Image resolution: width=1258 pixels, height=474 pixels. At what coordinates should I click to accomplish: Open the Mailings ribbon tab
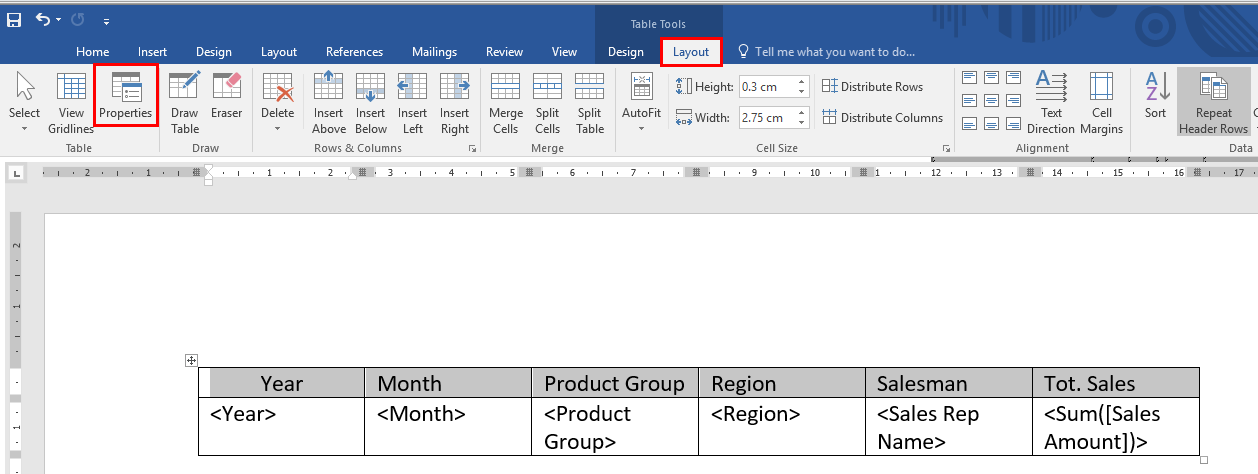point(433,52)
